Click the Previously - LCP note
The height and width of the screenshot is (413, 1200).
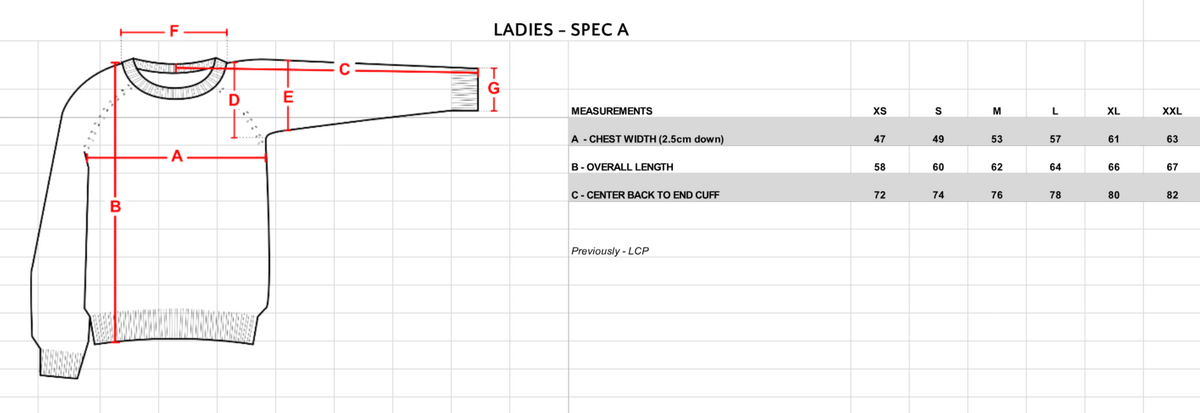tap(610, 251)
